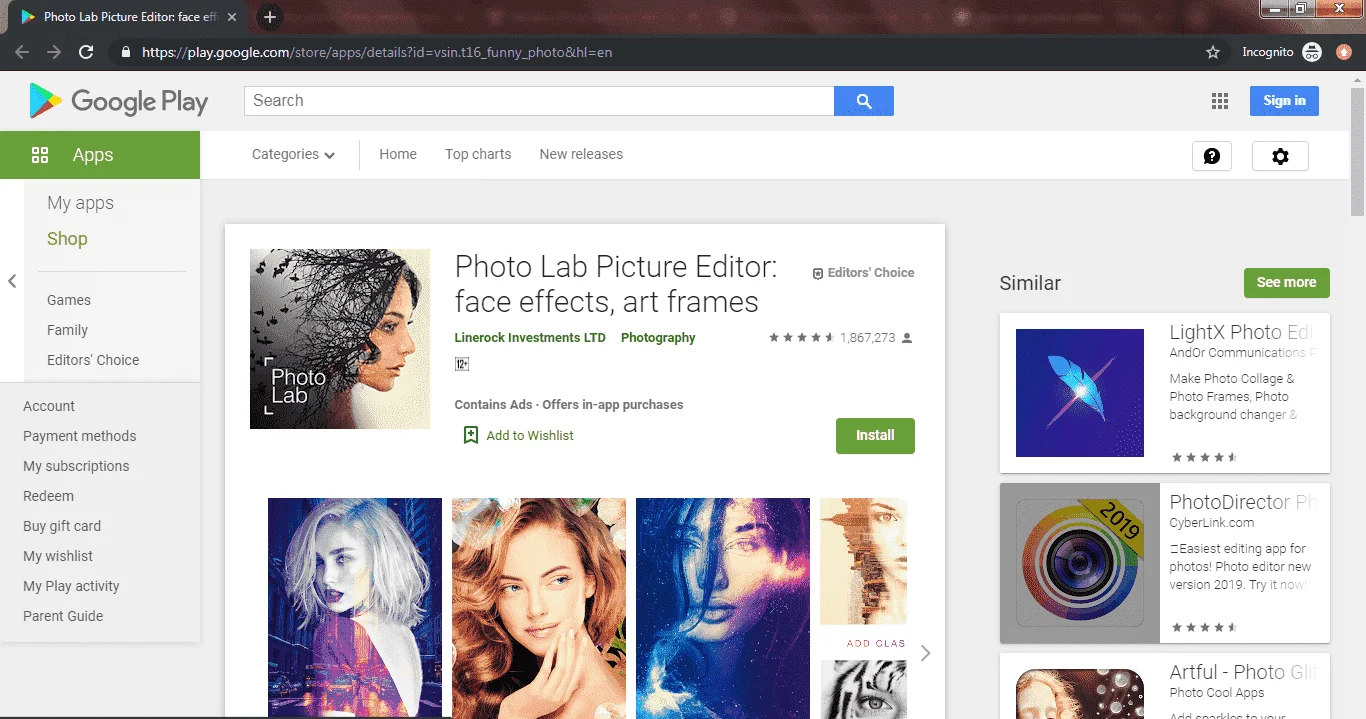Viewport: 1366px width, 719px height.
Task: Click the Artful Photo Glitter app icon
Action: [1080, 694]
